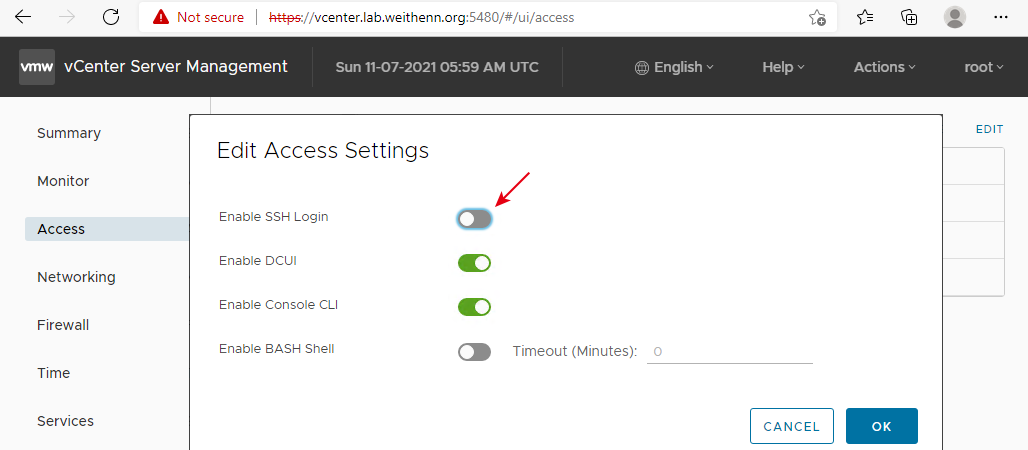This screenshot has height=450, width=1028.
Task: Select Firewall in the sidebar
Action: point(63,325)
